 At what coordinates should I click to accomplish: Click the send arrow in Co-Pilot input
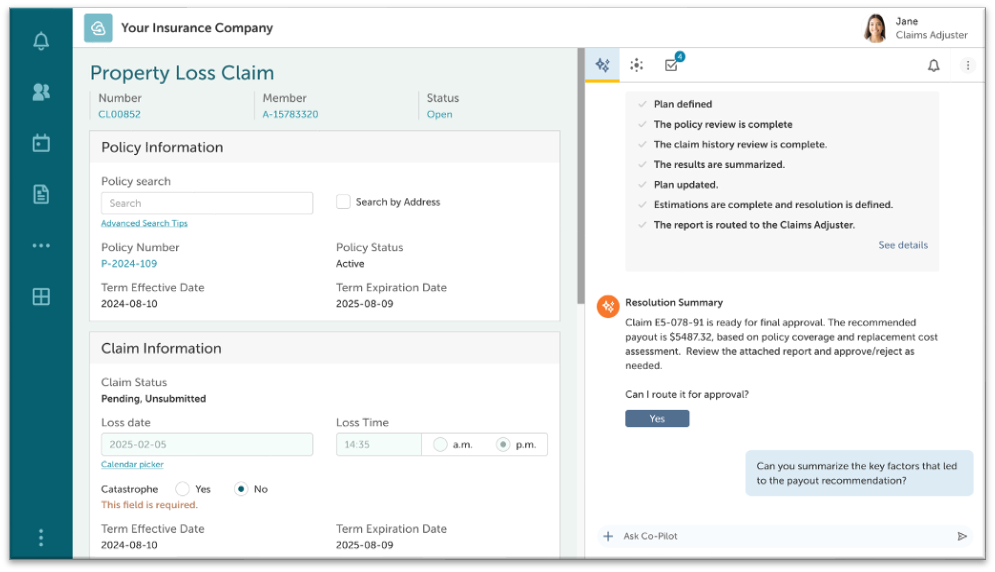point(962,537)
